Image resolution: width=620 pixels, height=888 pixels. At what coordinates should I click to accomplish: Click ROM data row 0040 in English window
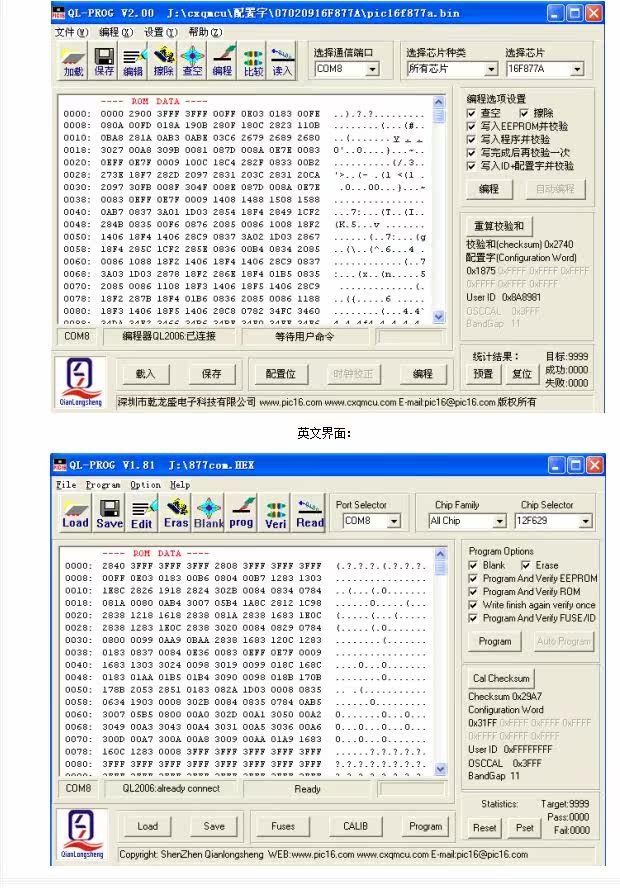pos(245,665)
